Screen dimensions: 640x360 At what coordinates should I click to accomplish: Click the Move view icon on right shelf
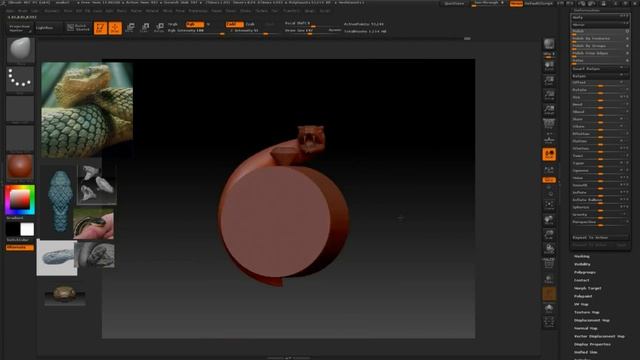549,220
